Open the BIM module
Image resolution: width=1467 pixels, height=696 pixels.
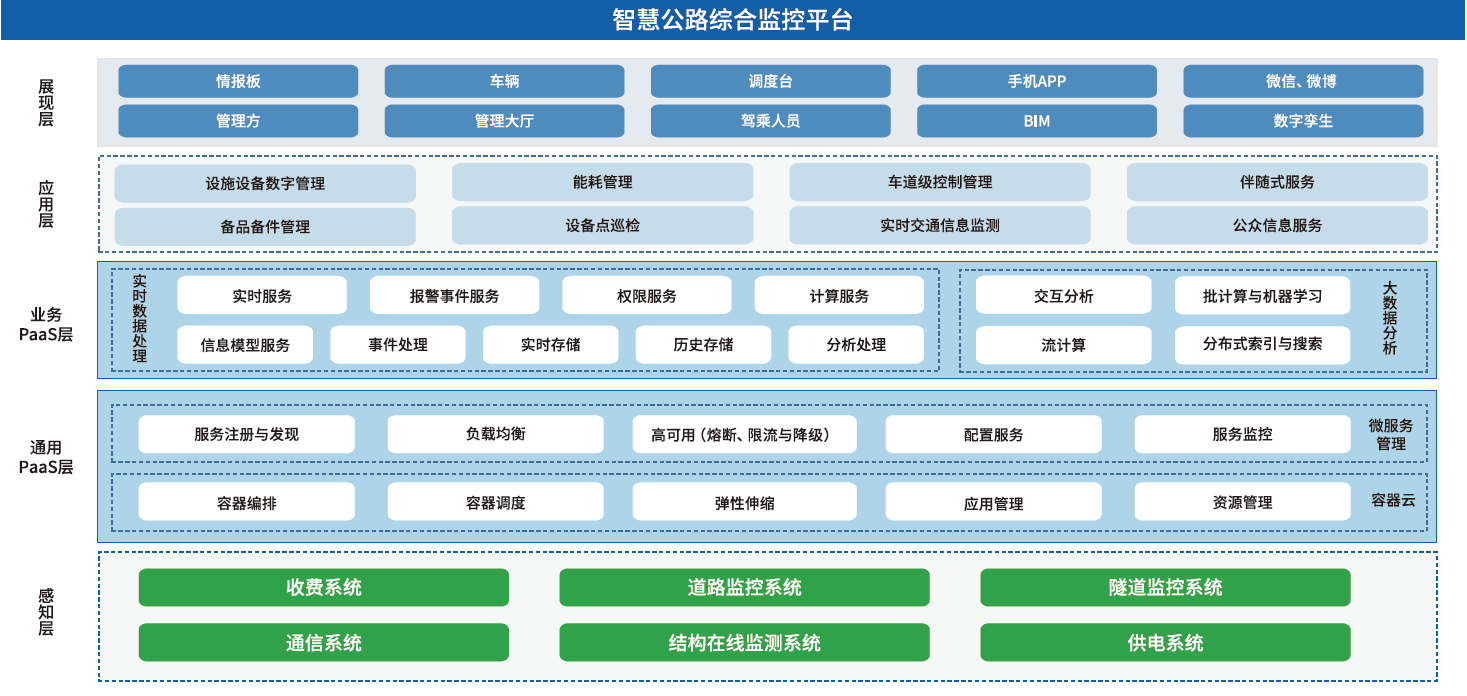pyautogui.click(x=1036, y=120)
